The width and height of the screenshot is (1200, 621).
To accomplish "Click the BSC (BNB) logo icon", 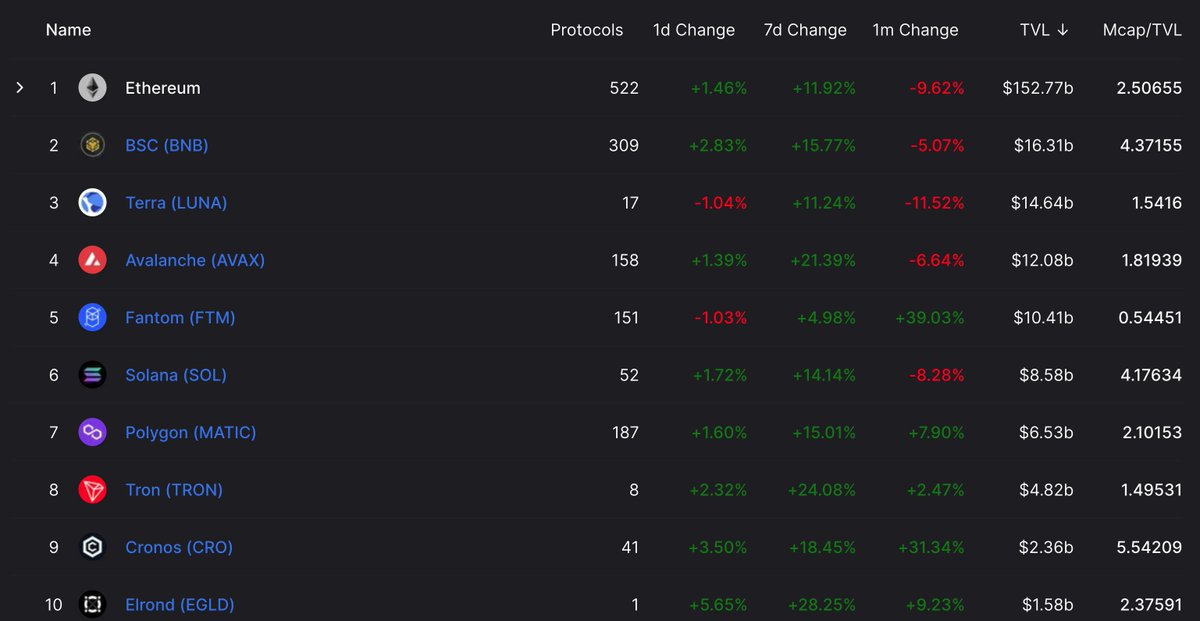I will [x=93, y=145].
